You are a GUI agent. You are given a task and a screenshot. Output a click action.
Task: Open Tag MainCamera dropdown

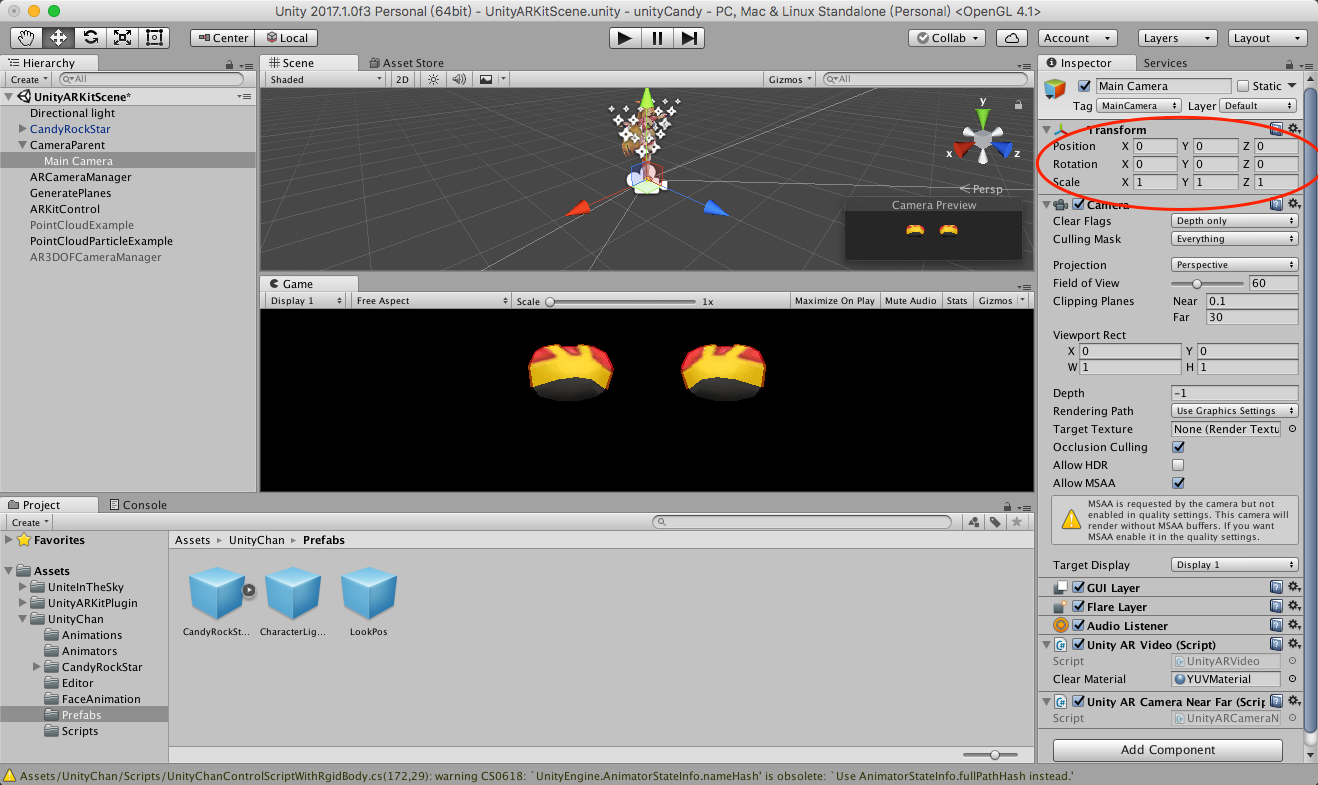(1140, 106)
